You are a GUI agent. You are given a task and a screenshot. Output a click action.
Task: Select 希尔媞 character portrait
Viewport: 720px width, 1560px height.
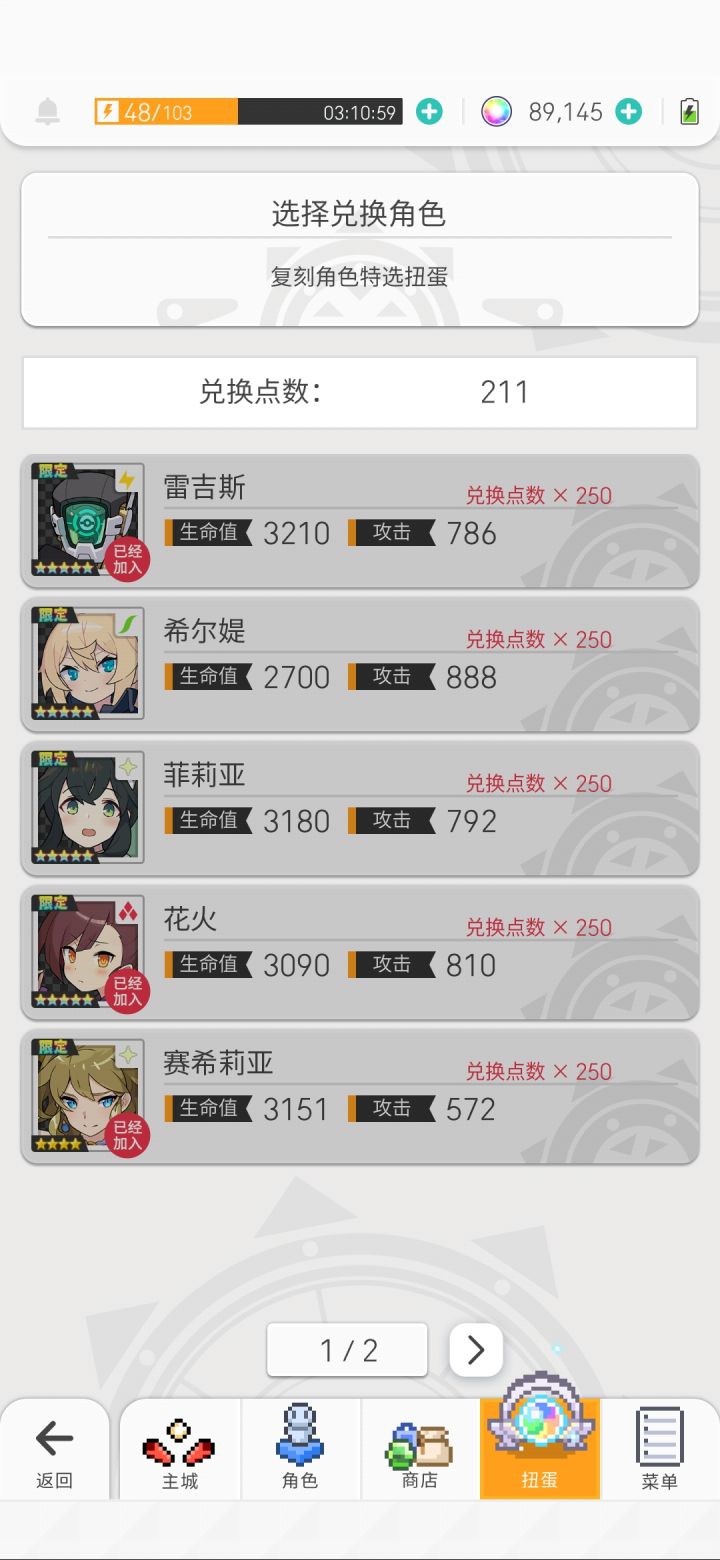(x=88, y=663)
